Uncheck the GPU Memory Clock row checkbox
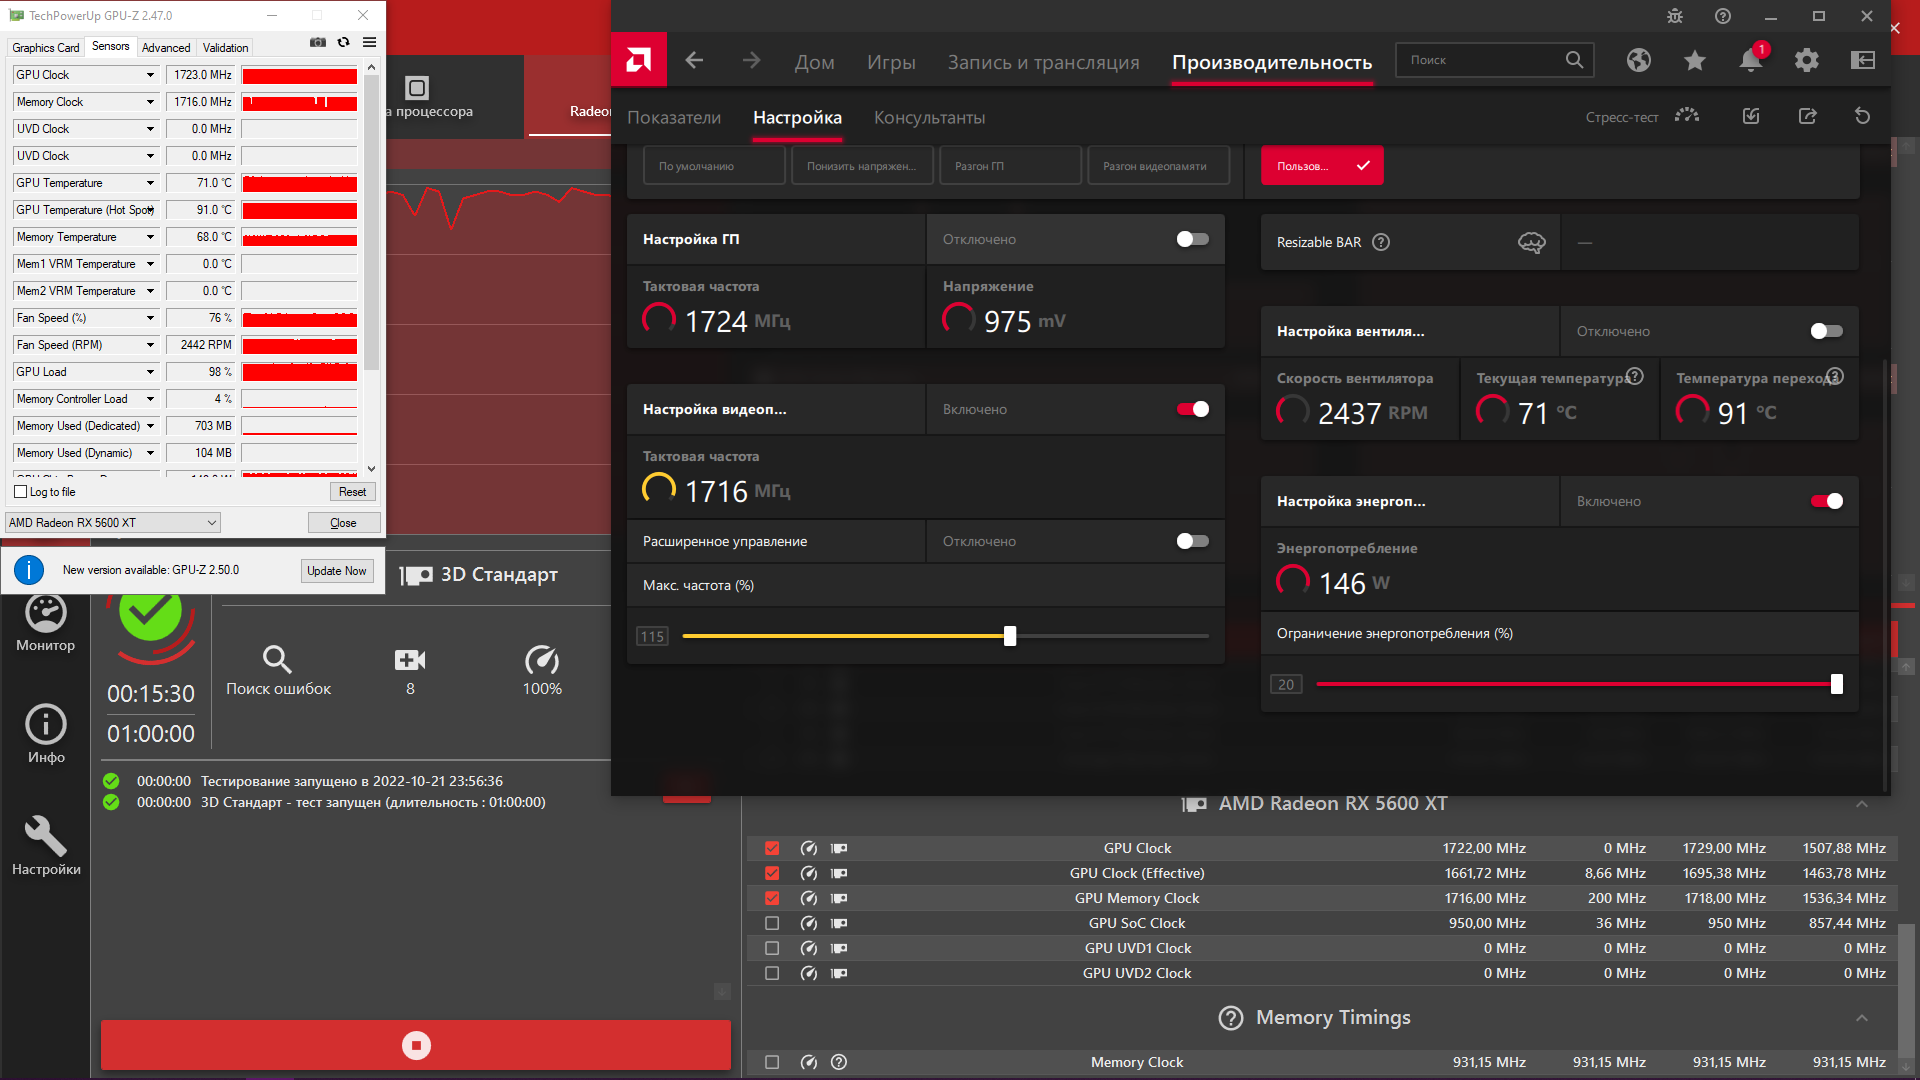Viewport: 1920px width, 1080px height. pyautogui.click(x=772, y=898)
